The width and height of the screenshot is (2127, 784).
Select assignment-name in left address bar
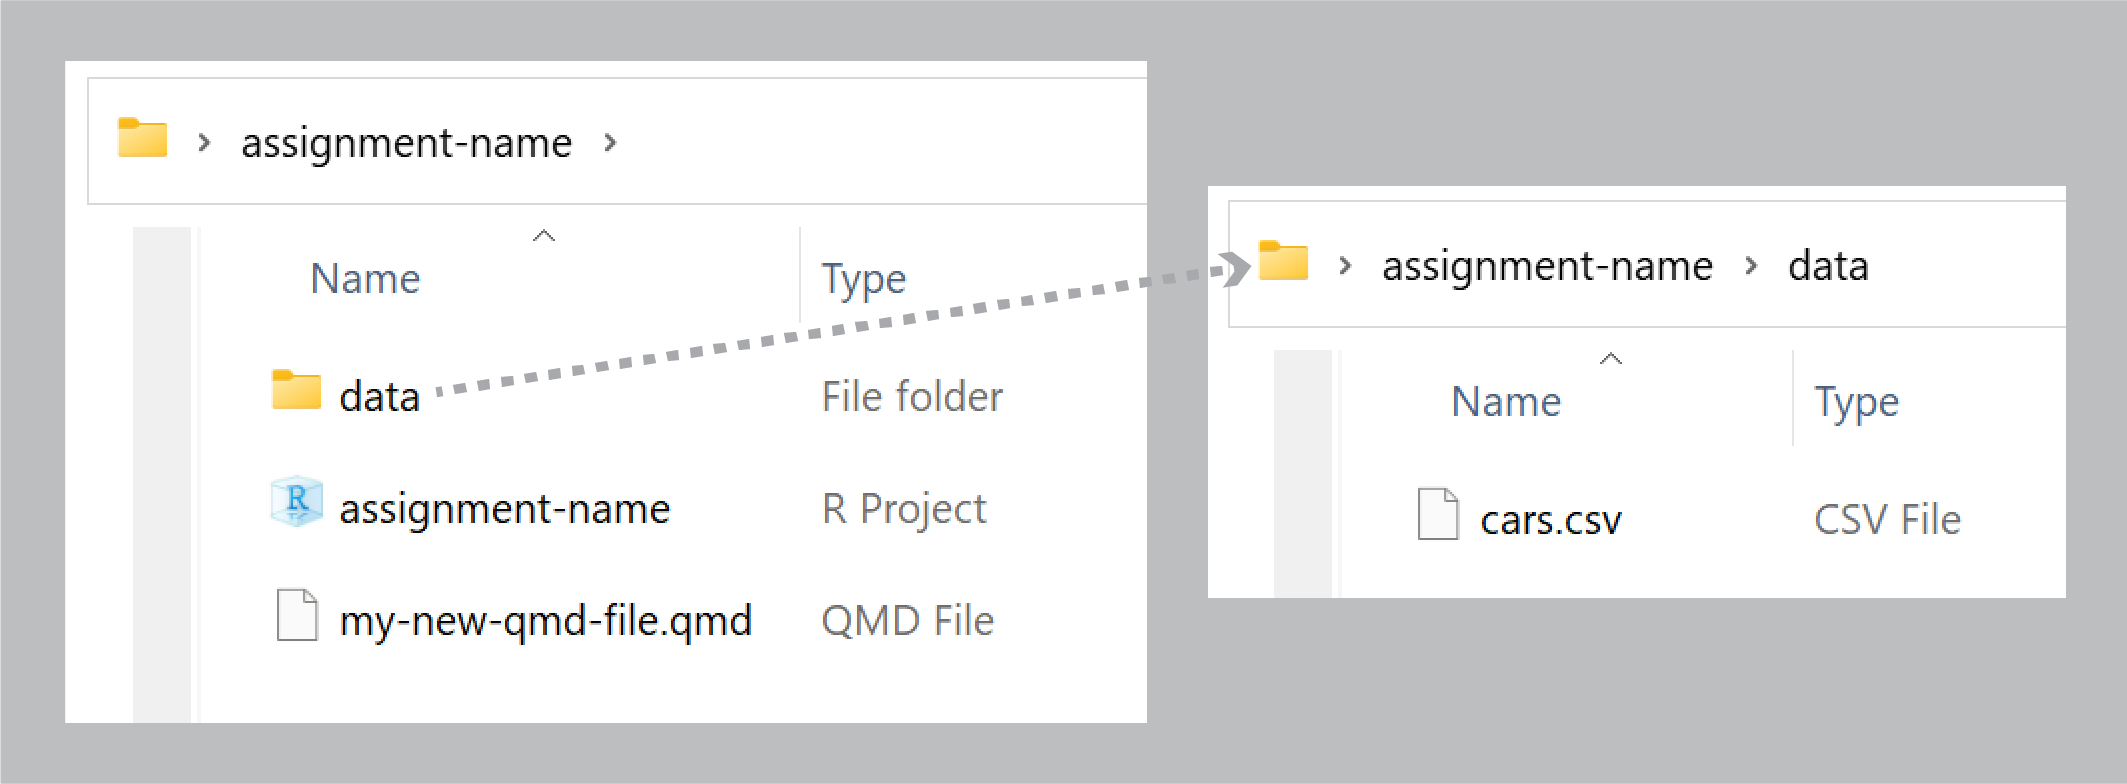407,143
